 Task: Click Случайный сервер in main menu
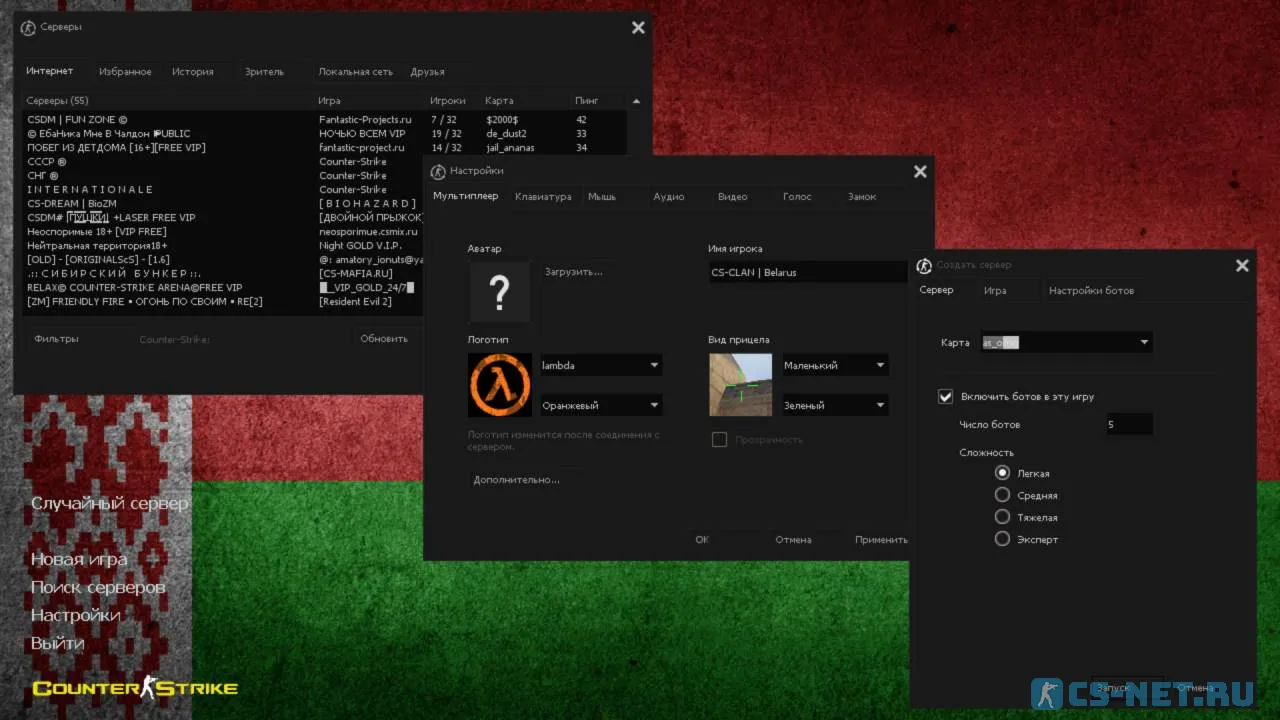[x=109, y=503]
